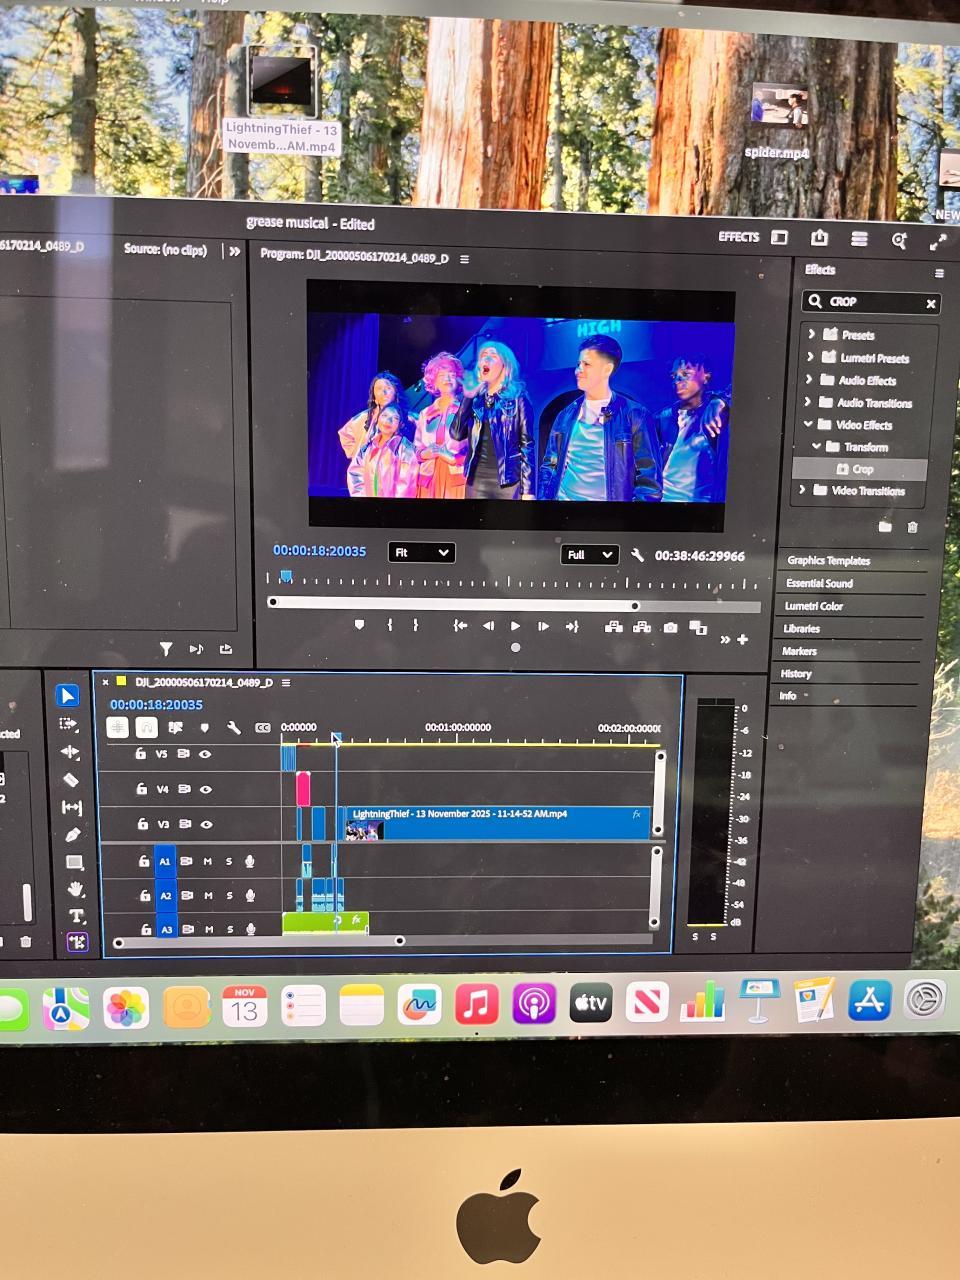Select the Razor tool

point(71,780)
